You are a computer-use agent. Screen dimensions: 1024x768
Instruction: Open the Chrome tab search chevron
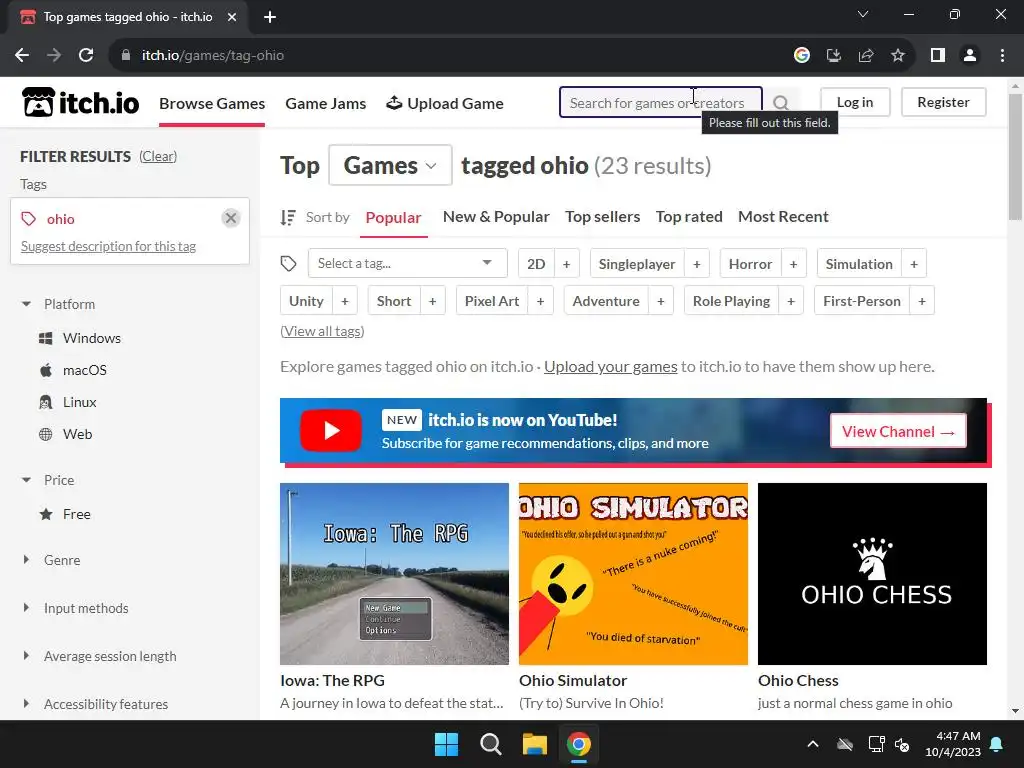(863, 14)
